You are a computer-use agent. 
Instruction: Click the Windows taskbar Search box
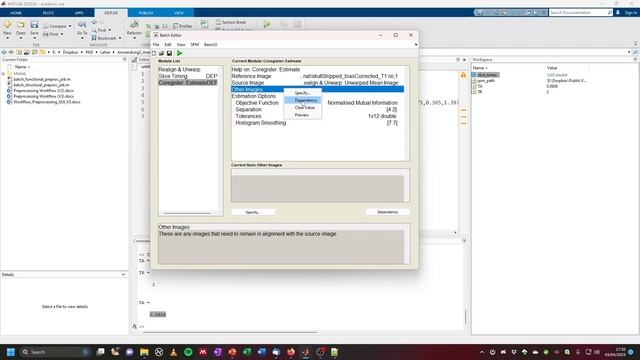click(55, 352)
